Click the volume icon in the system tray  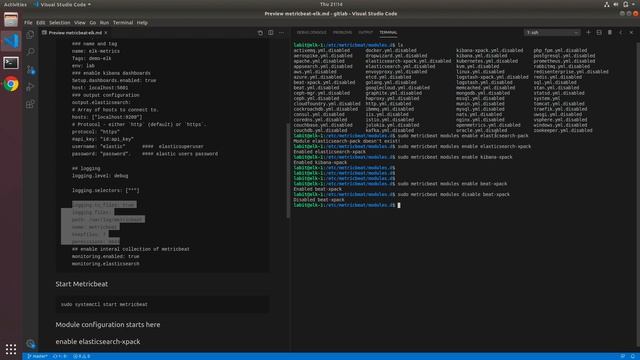click(616, 4)
